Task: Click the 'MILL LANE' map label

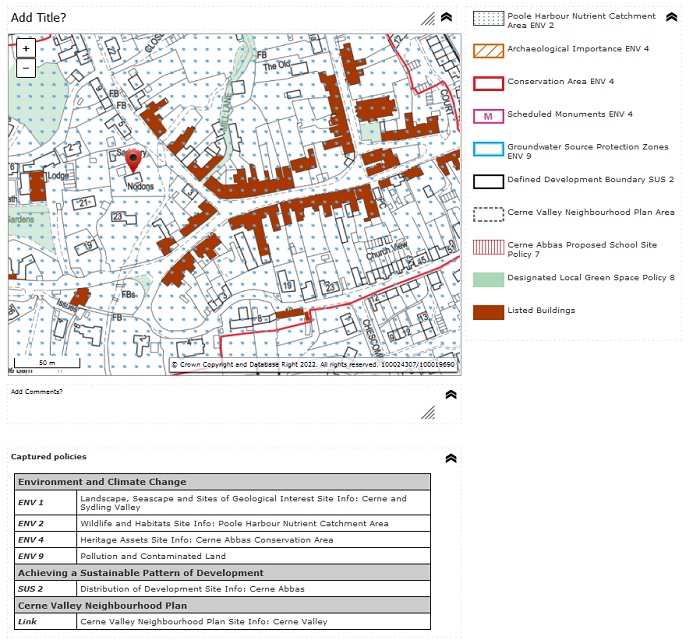Action: pyautogui.click(x=227, y=112)
